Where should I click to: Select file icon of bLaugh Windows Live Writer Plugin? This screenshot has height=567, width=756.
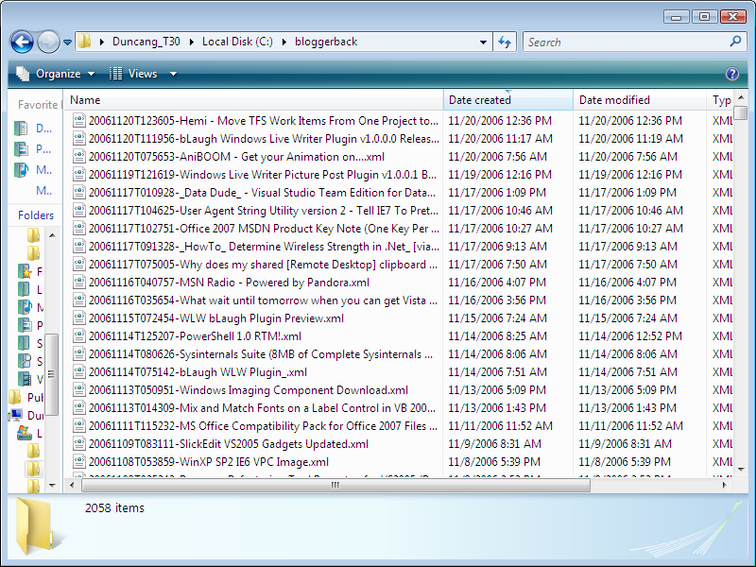pos(79,138)
